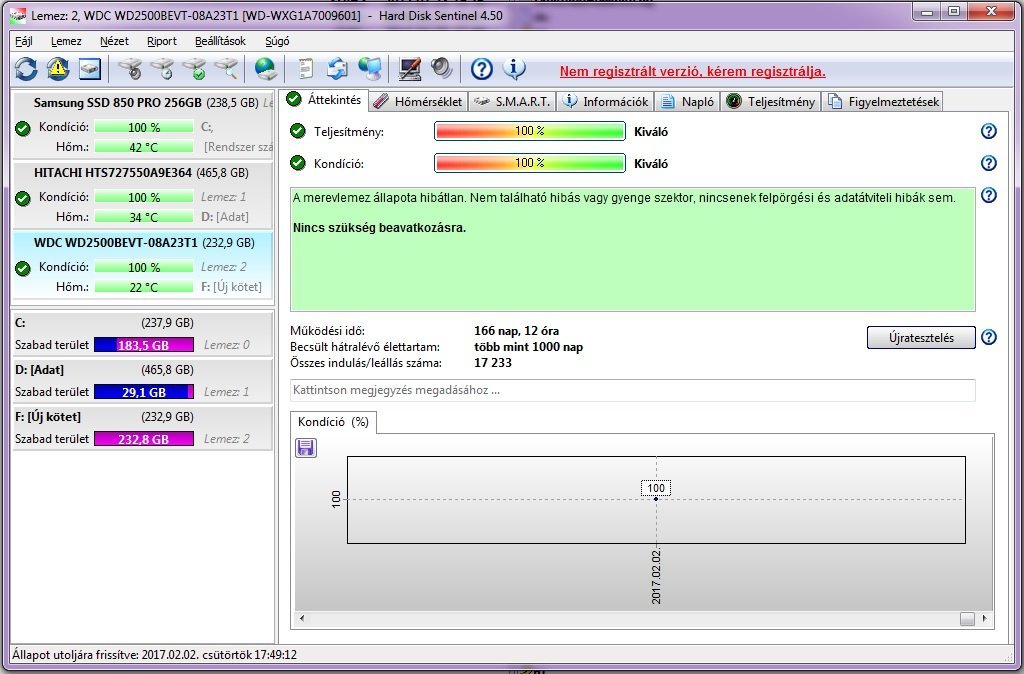Switch to the Hőmérséklet tab

(x=419, y=102)
